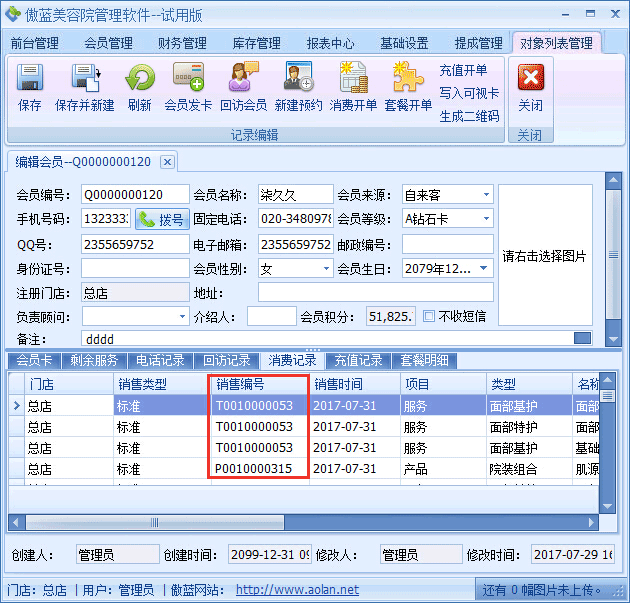Click the 会员名称 input field

pyautogui.click(x=296, y=194)
